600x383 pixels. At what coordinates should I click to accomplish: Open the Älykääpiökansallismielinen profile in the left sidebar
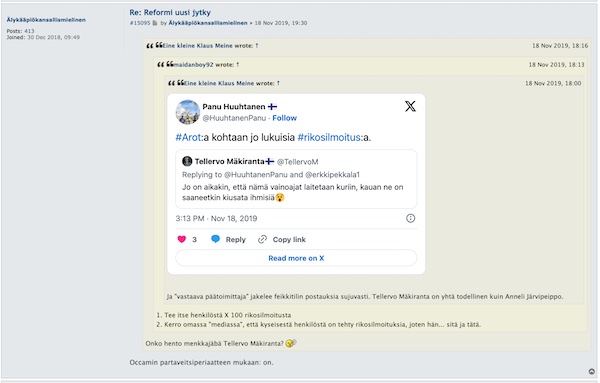click(46, 20)
